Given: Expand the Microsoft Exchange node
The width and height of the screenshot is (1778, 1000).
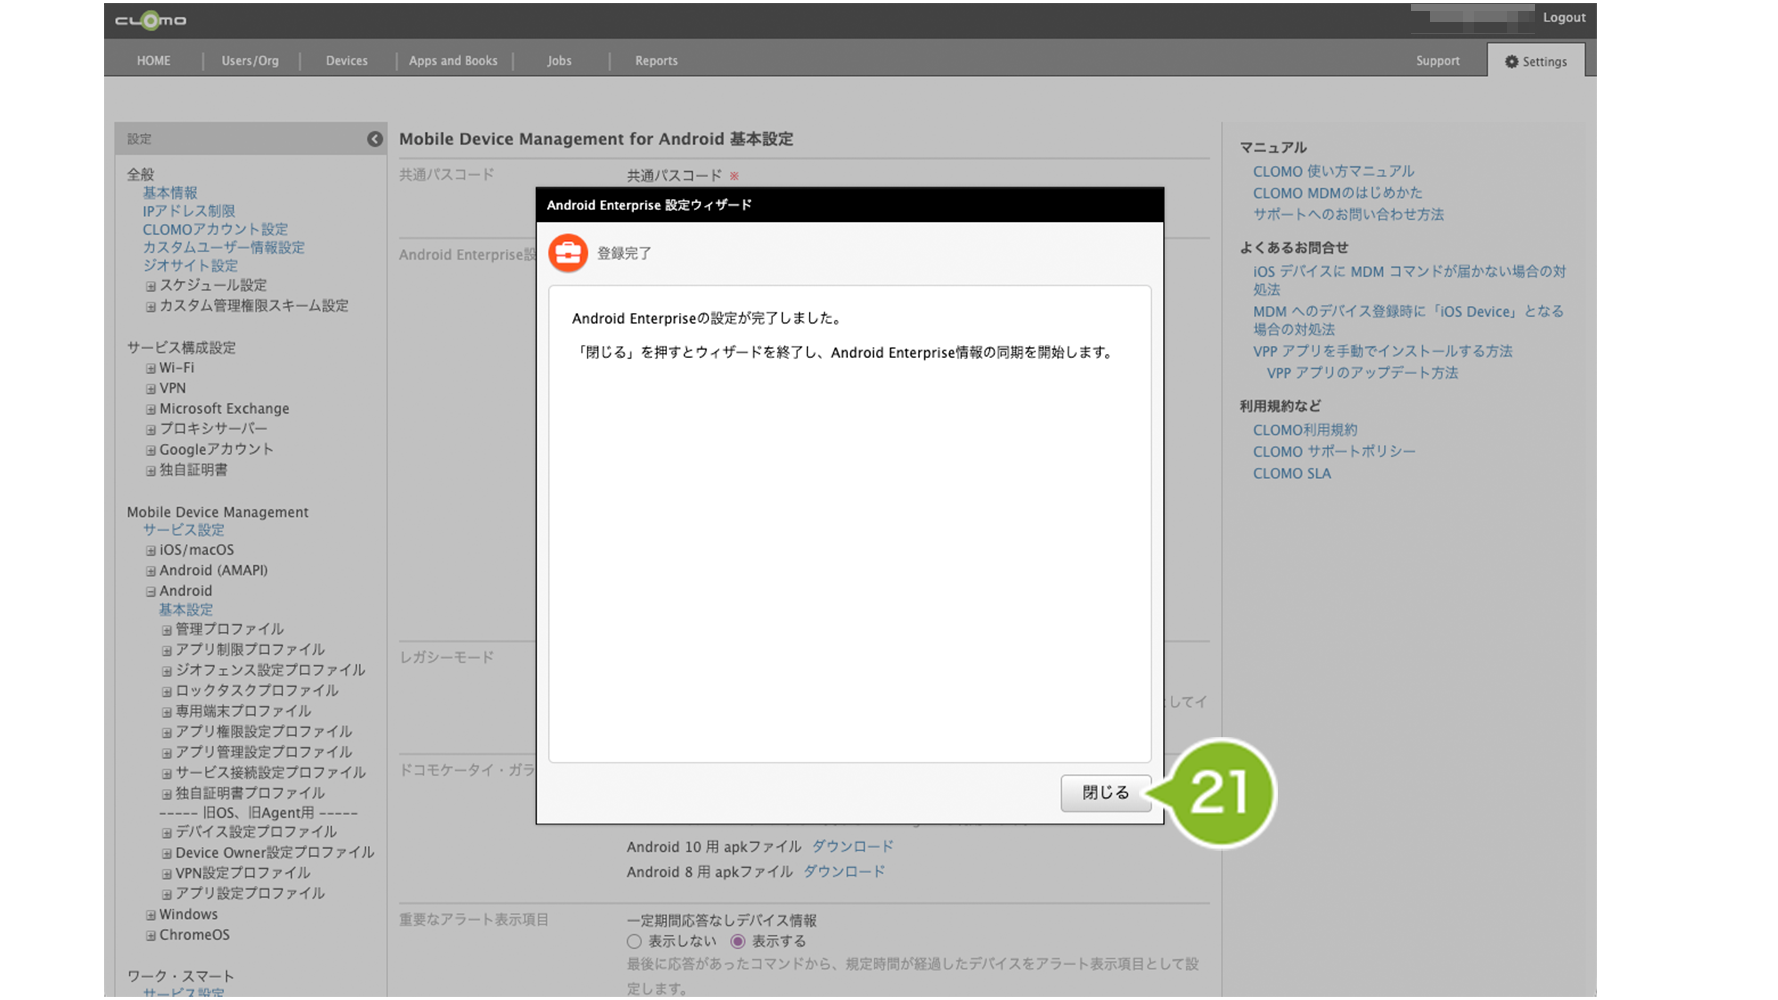Looking at the screenshot, I should coord(151,410).
